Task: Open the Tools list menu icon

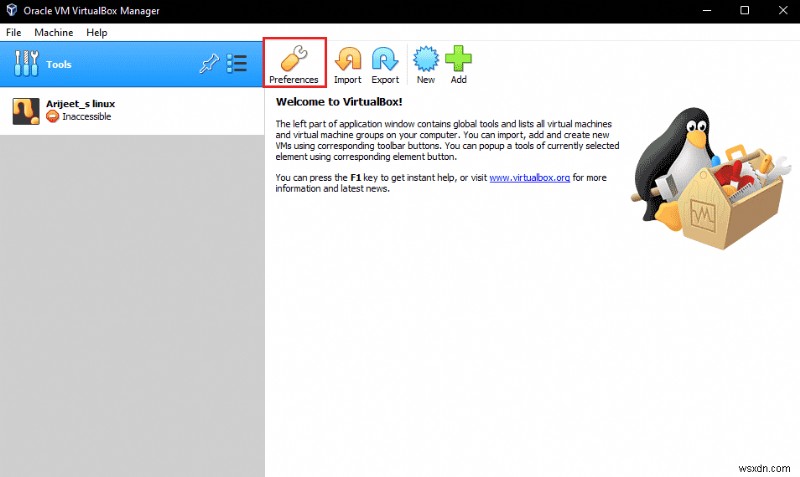Action: (237, 64)
